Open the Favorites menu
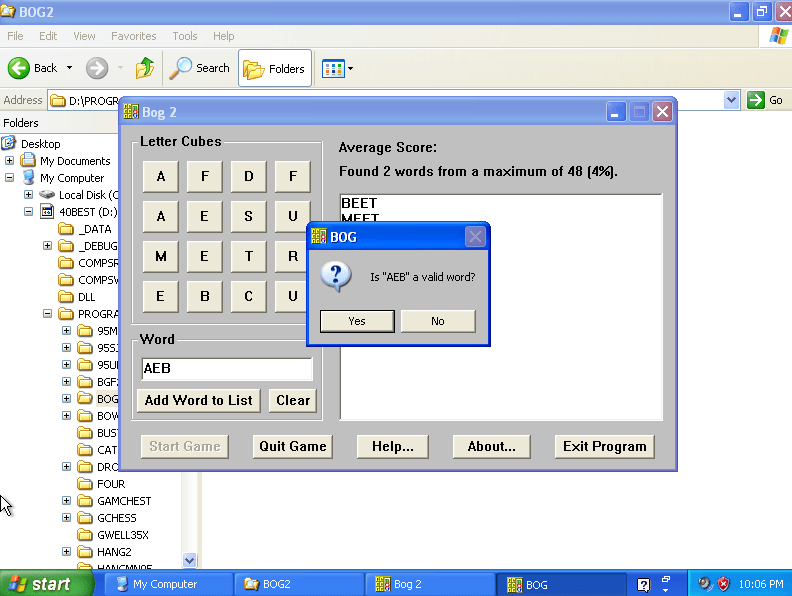Image resolution: width=792 pixels, height=596 pixels. point(133,36)
